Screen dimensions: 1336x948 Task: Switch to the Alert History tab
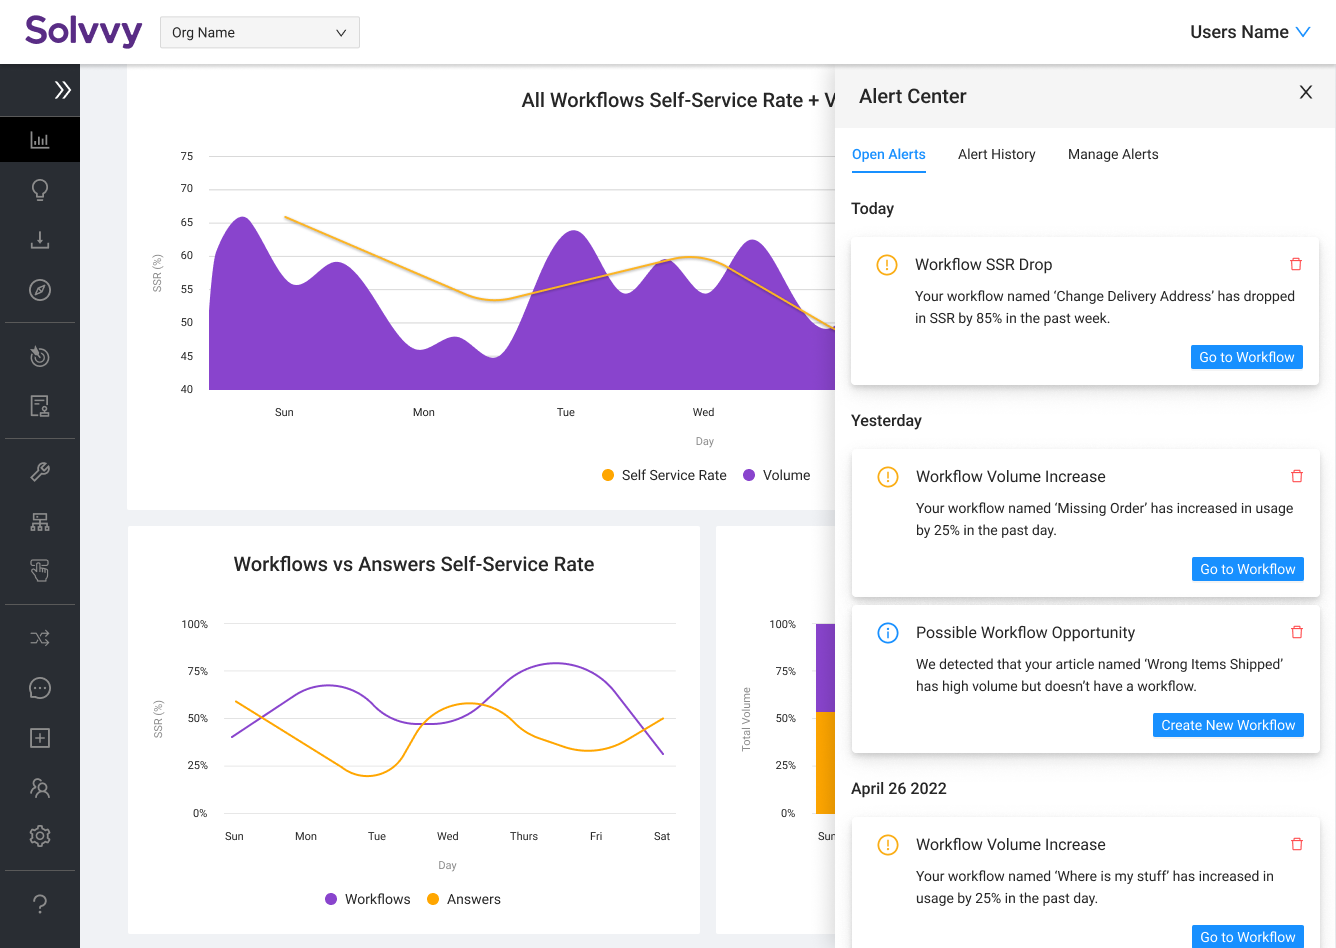coord(997,154)
